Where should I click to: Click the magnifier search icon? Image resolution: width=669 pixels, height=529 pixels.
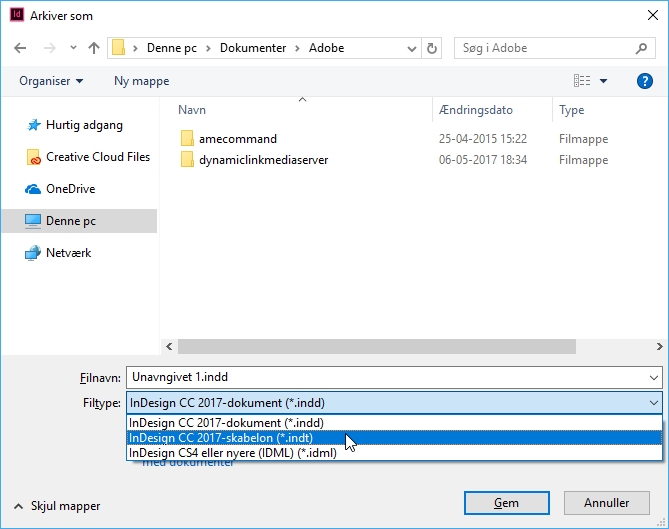pos(641,48)
